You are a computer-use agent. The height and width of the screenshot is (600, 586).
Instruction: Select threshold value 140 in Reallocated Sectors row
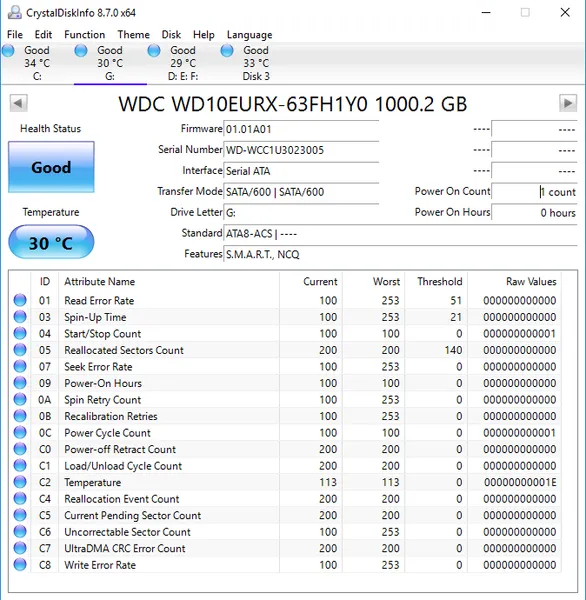click(453, 350)
